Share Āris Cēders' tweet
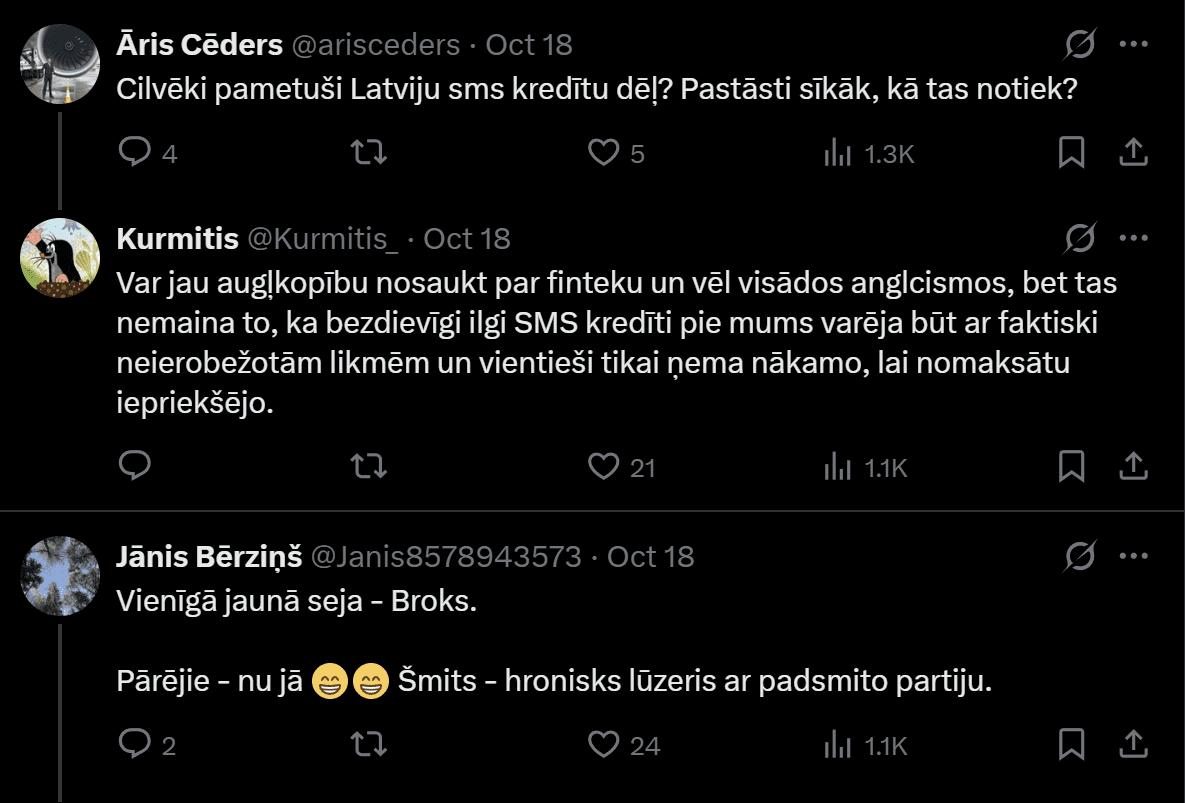1185x803 pixels. pos(1132,153)
